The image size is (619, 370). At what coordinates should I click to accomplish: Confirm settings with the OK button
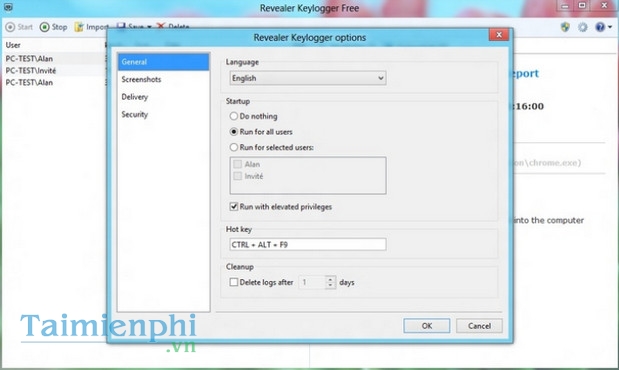click(x=426, y=326)
